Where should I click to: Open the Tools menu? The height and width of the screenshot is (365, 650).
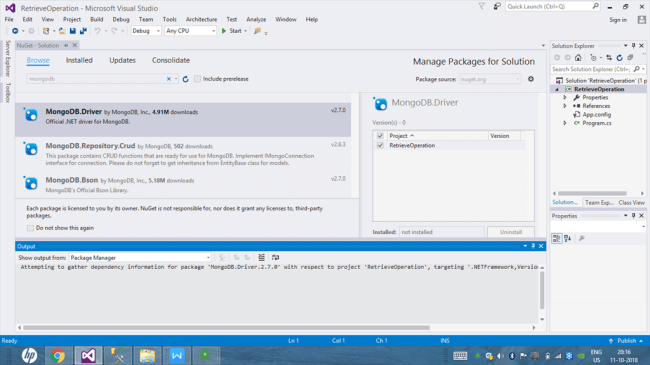170,19
